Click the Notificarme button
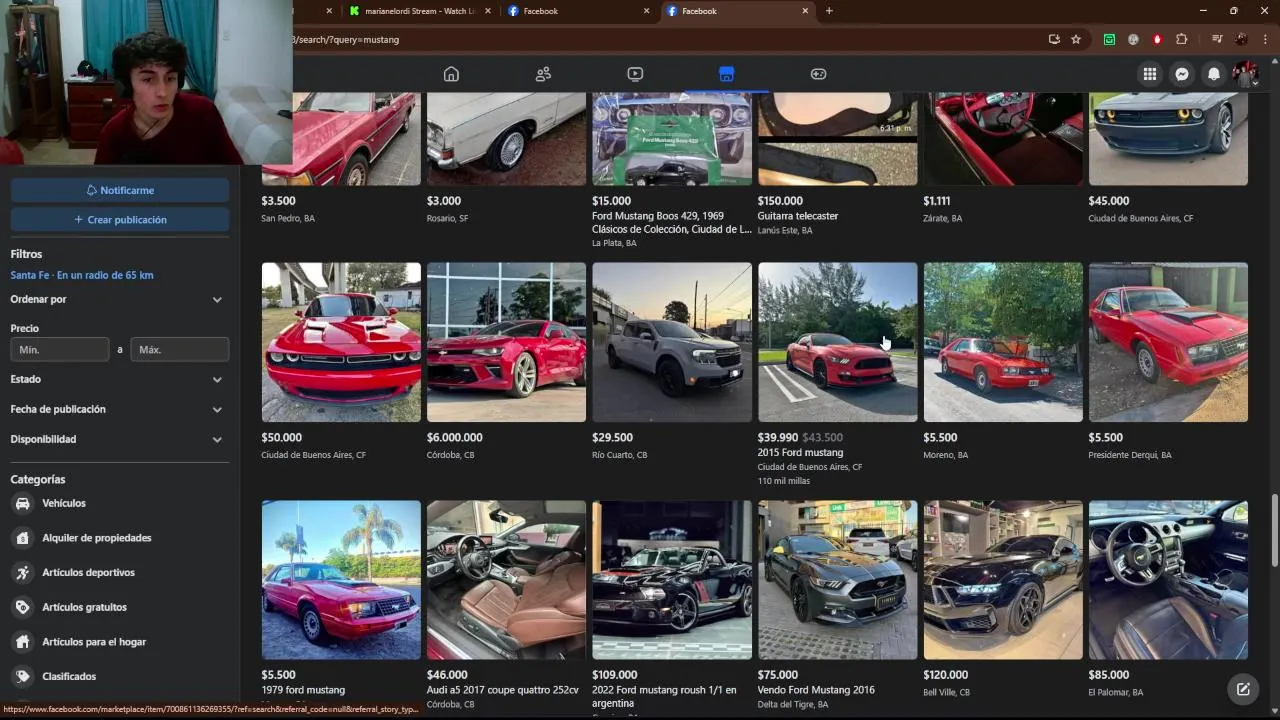Image resolution: width=1280 pixels, height=720 pixels. 120,190
